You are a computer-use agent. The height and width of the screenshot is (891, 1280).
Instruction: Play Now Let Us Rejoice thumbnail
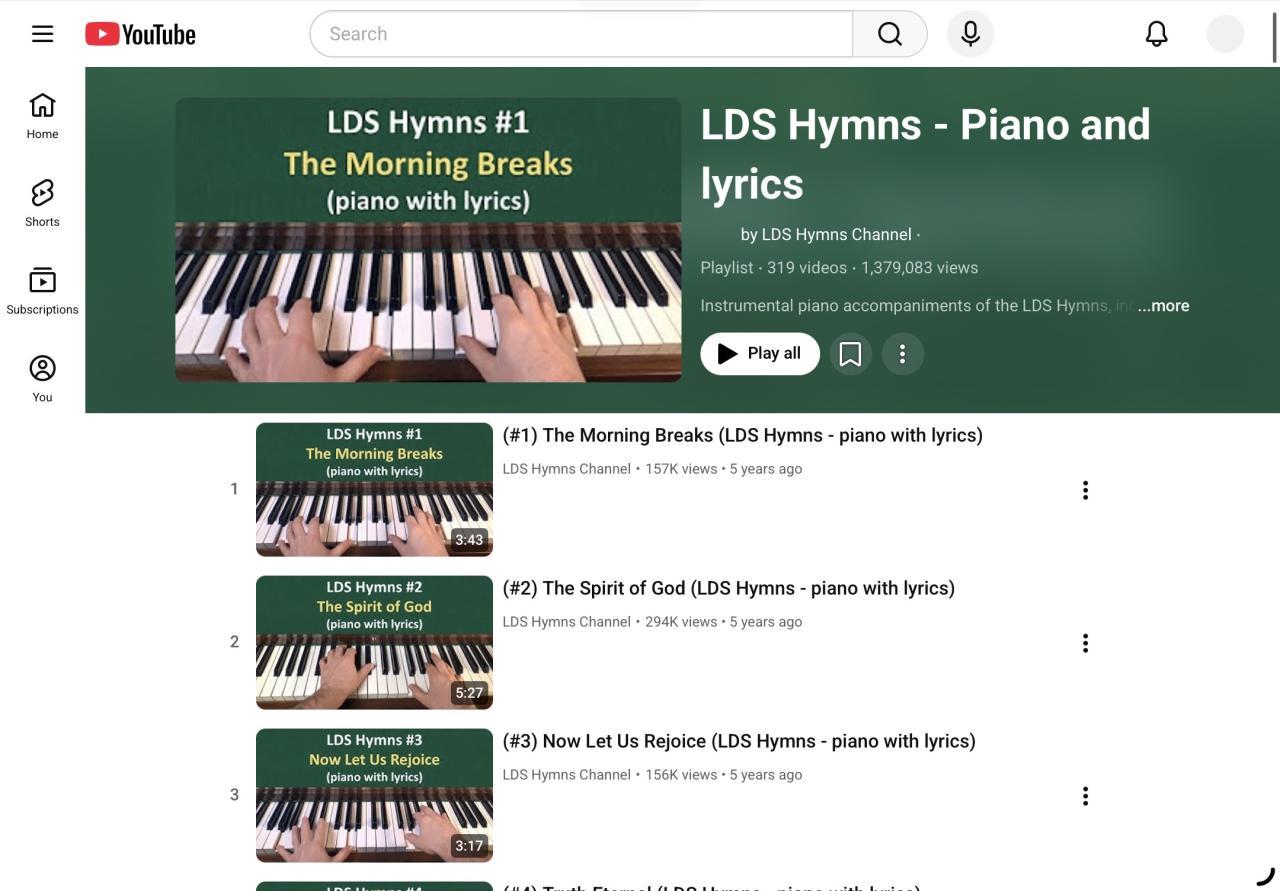374,796
